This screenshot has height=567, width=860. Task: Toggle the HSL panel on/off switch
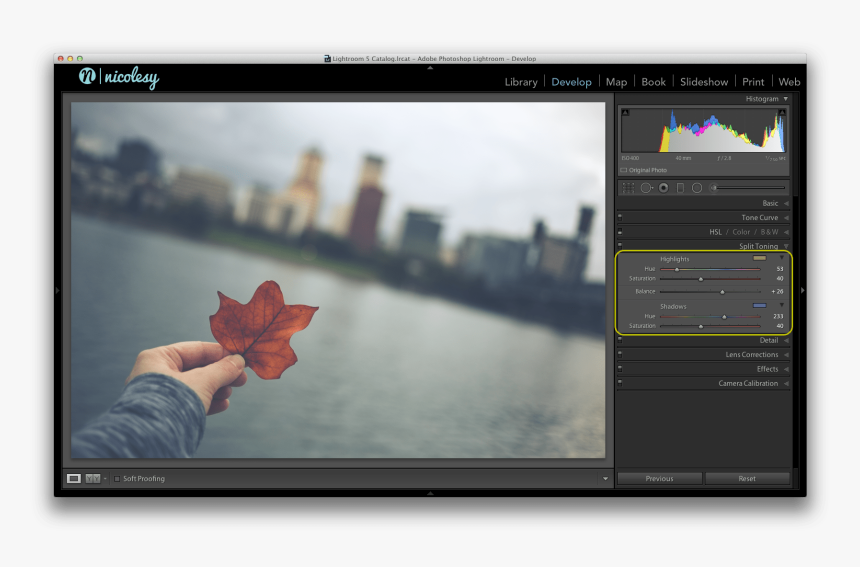[x=620, y=231]
